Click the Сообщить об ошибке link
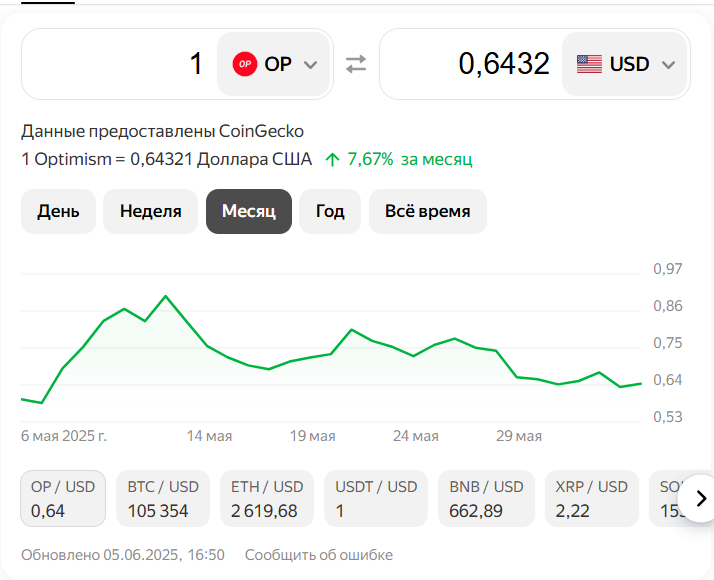 point(319,555)
